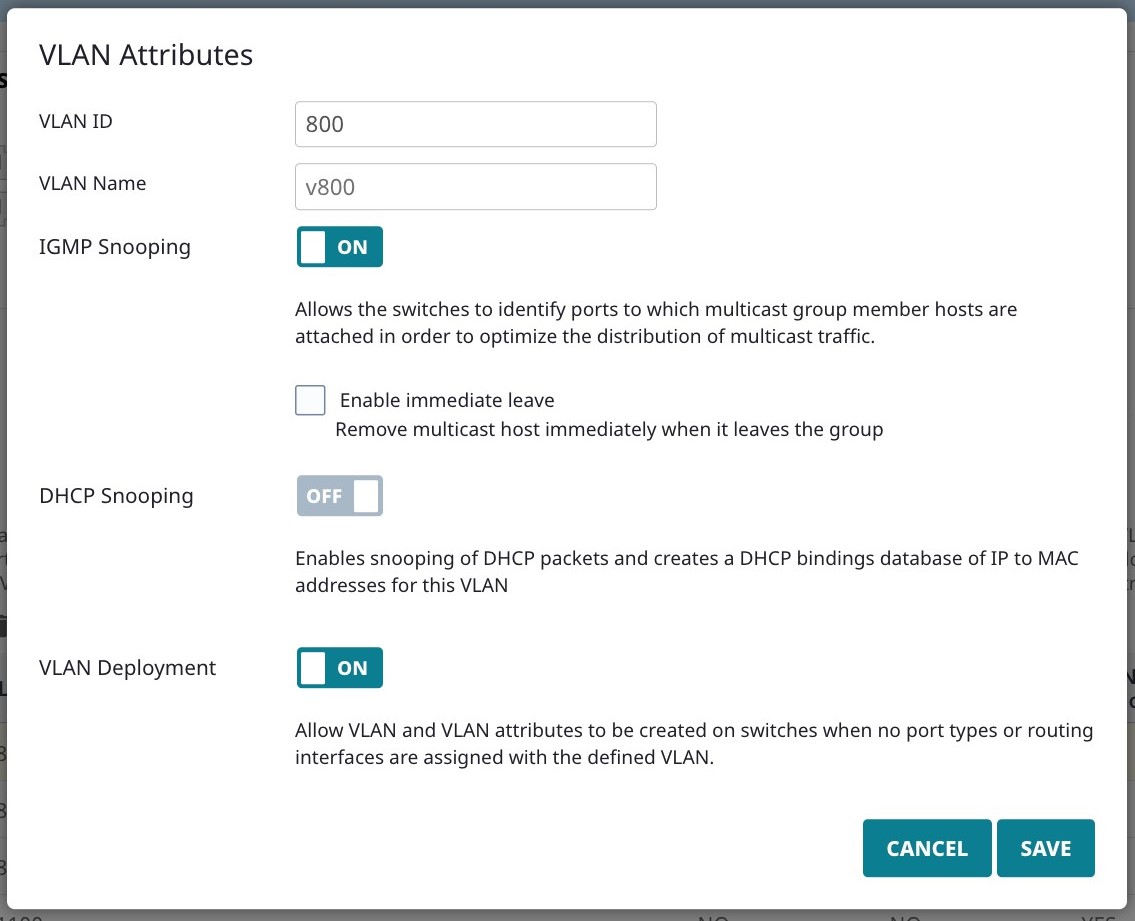Click the VLAN Name input field
Image resolution: width=1135 pixels, height=921 pixels.
(x=475, y=186)
